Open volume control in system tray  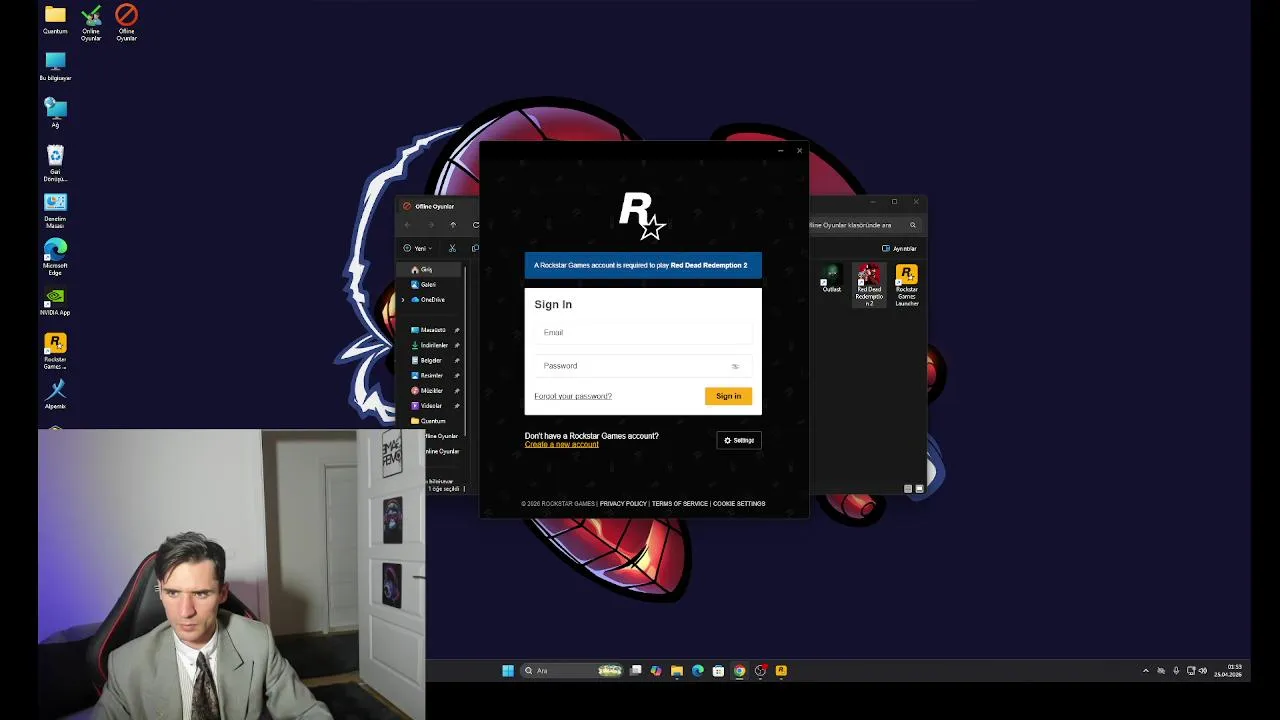click(1202, 671)
